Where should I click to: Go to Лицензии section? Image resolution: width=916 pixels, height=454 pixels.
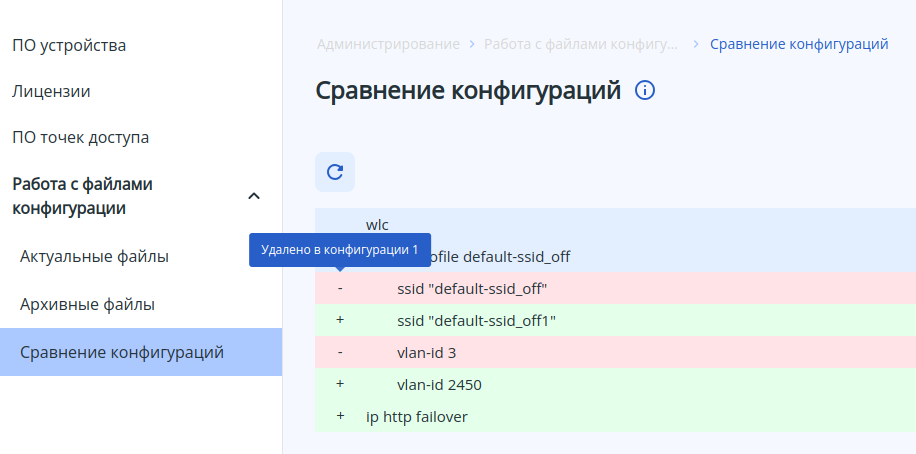pyautogui.click(x=51, y=91)
